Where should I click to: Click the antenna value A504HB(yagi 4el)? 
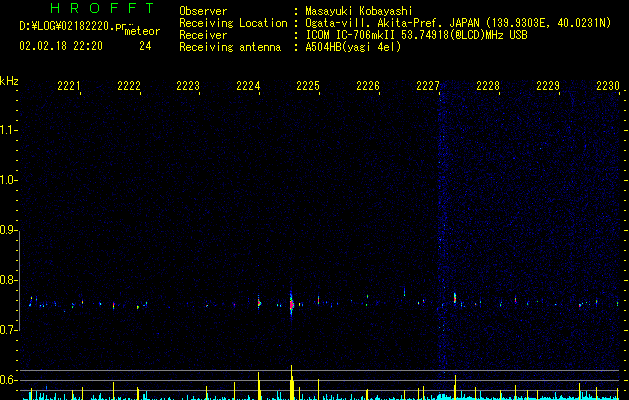coord(353,47)
